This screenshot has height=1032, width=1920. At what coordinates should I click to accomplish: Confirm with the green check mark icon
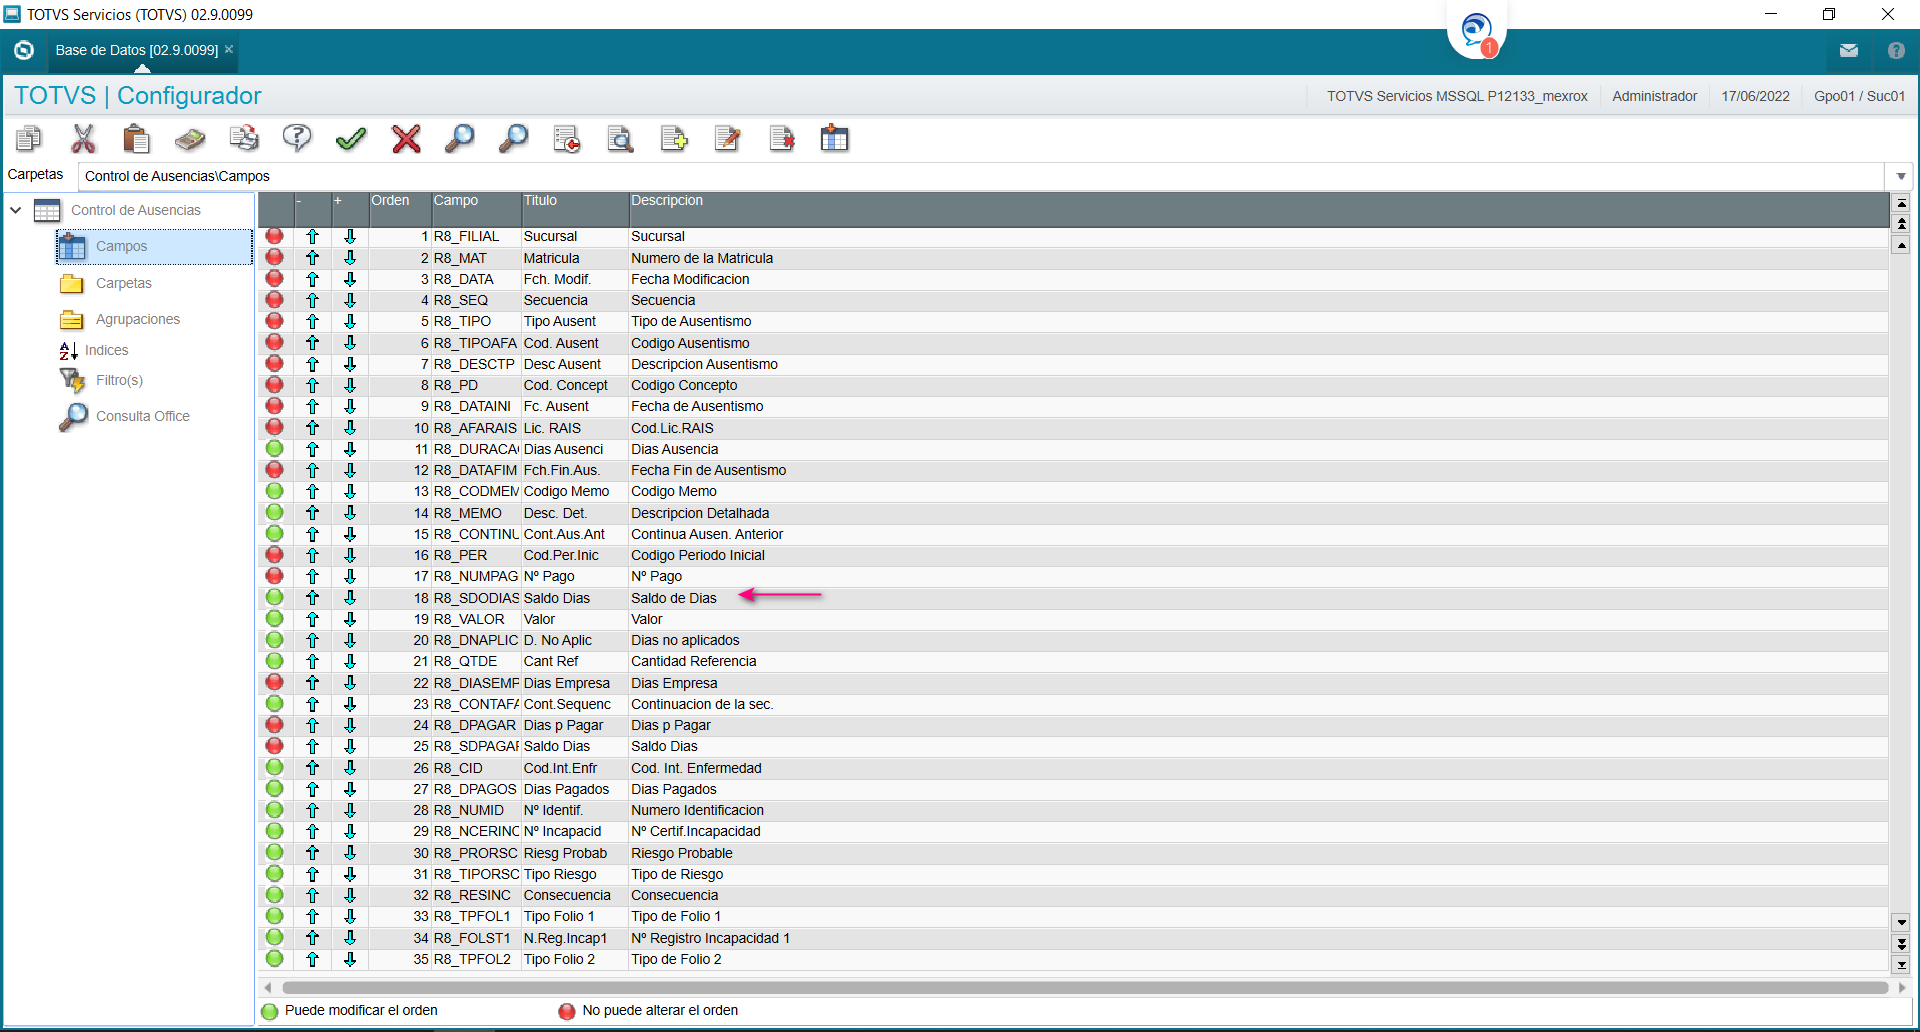pos(351,138)
